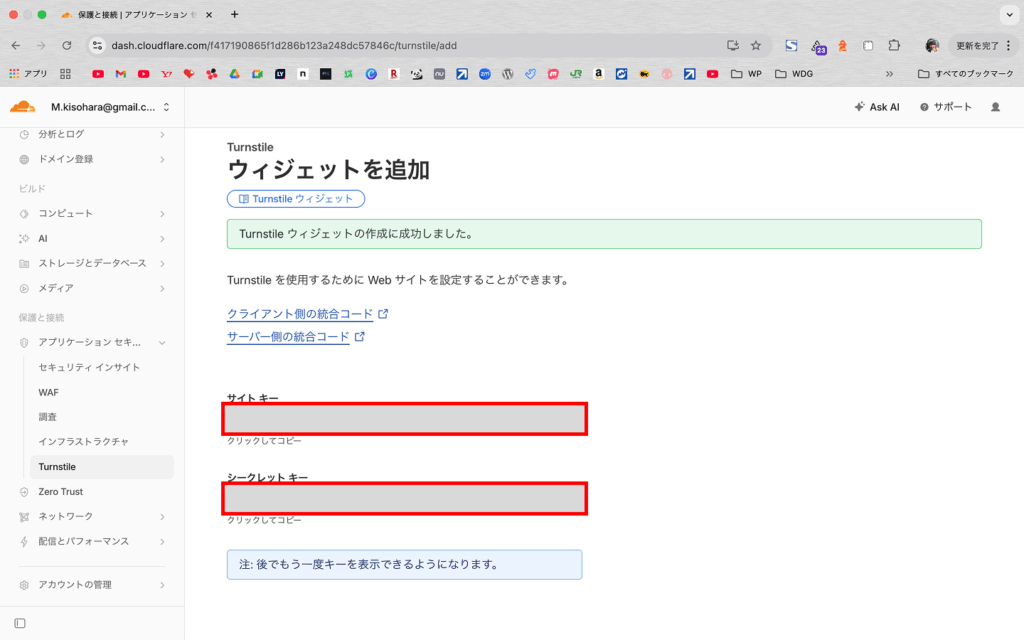Screen dimensions: 1024x640
Task: Open the Gmail bookmark icon
Action: [120, 74]
